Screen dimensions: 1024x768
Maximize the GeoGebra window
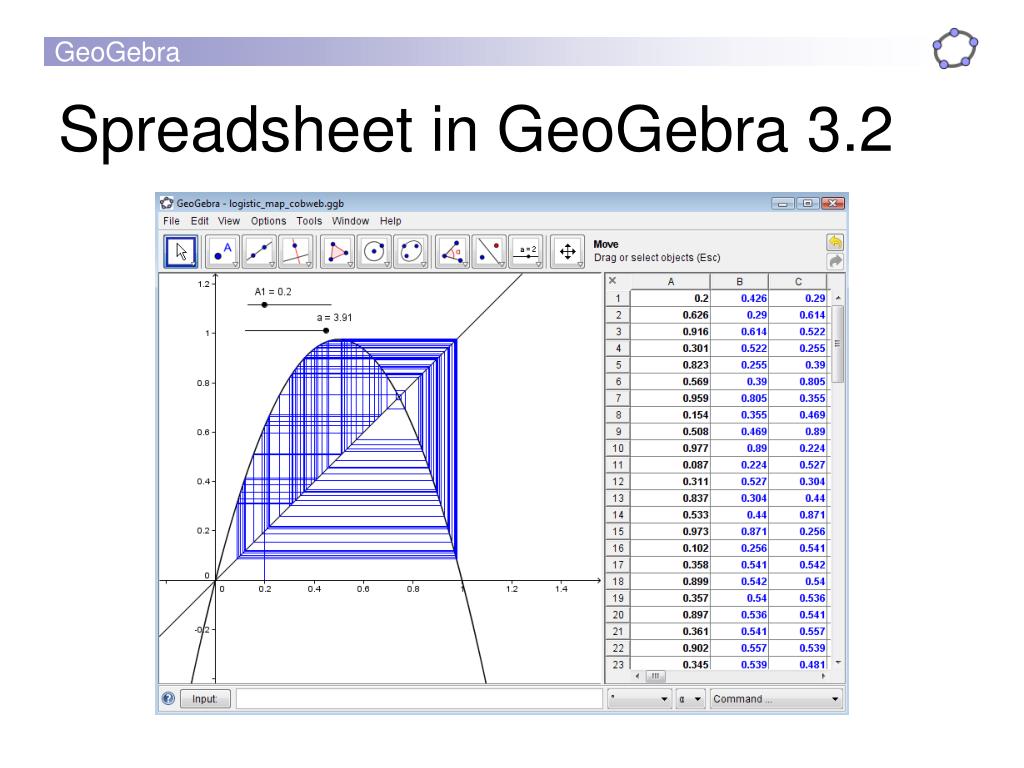[x=807, y=203]
